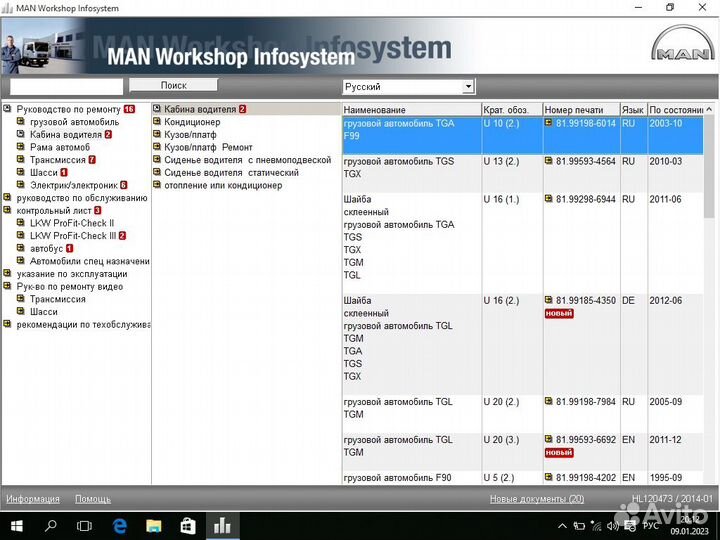This screenshot has height=540, width=720.
Task: Click icon beside Шасси under video repair
Action: pos(21,311)
